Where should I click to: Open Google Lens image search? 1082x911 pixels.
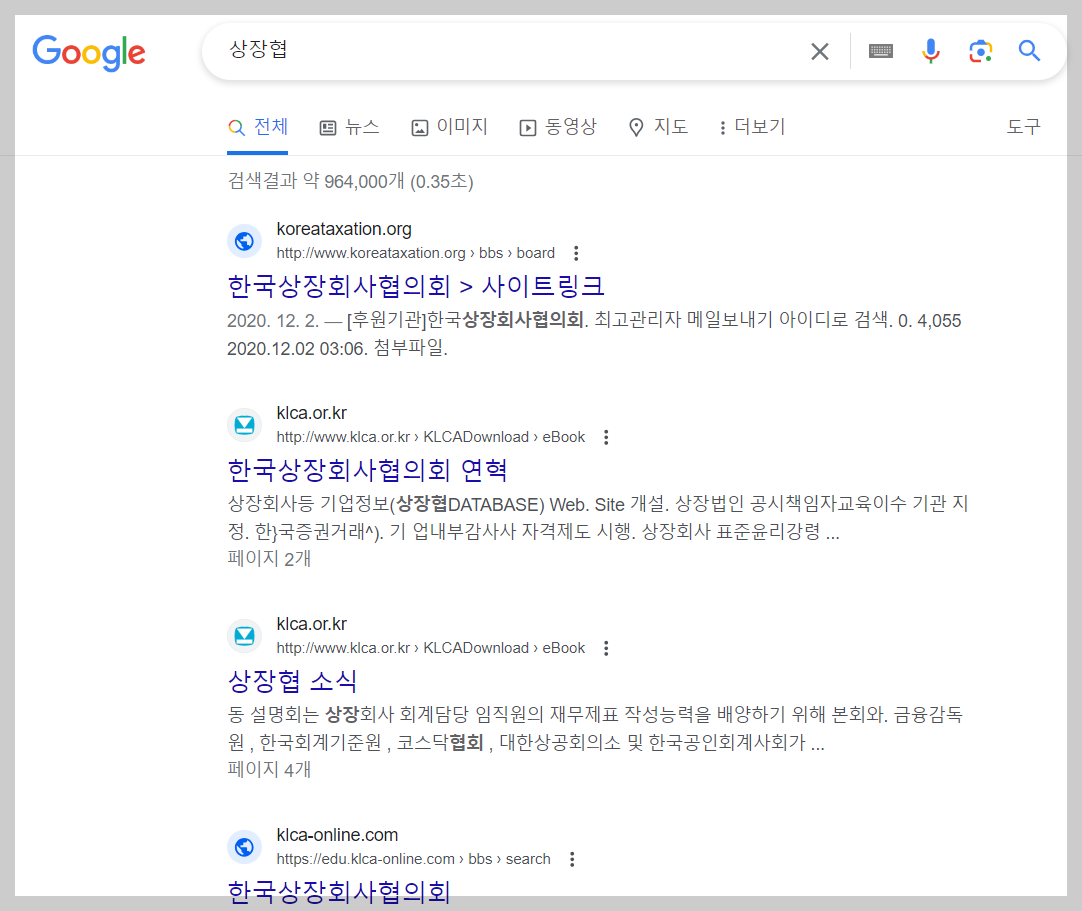pos(980,51)
